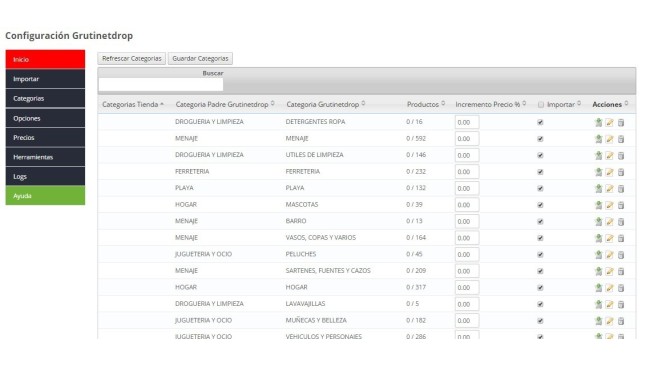Click import icon for BARRO row
The width and height of the screenshot is (646, 366).
pos(598,221)
